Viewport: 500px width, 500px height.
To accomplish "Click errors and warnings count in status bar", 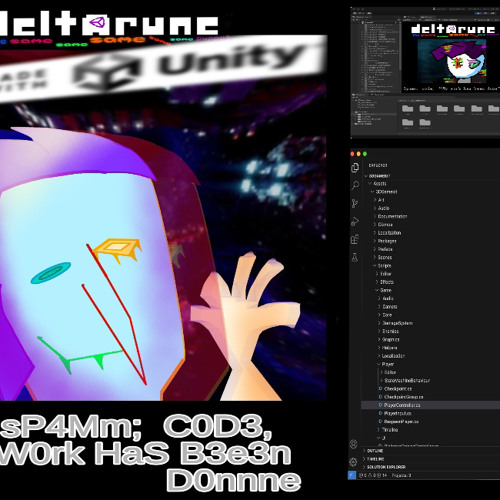I will pyautogui.click(x=373, y=475).
